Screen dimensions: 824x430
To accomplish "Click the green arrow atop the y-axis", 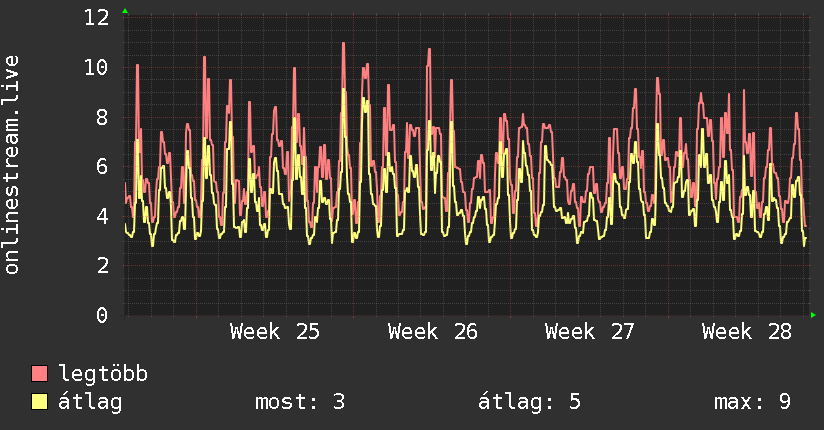I will [x=125, y=11].
